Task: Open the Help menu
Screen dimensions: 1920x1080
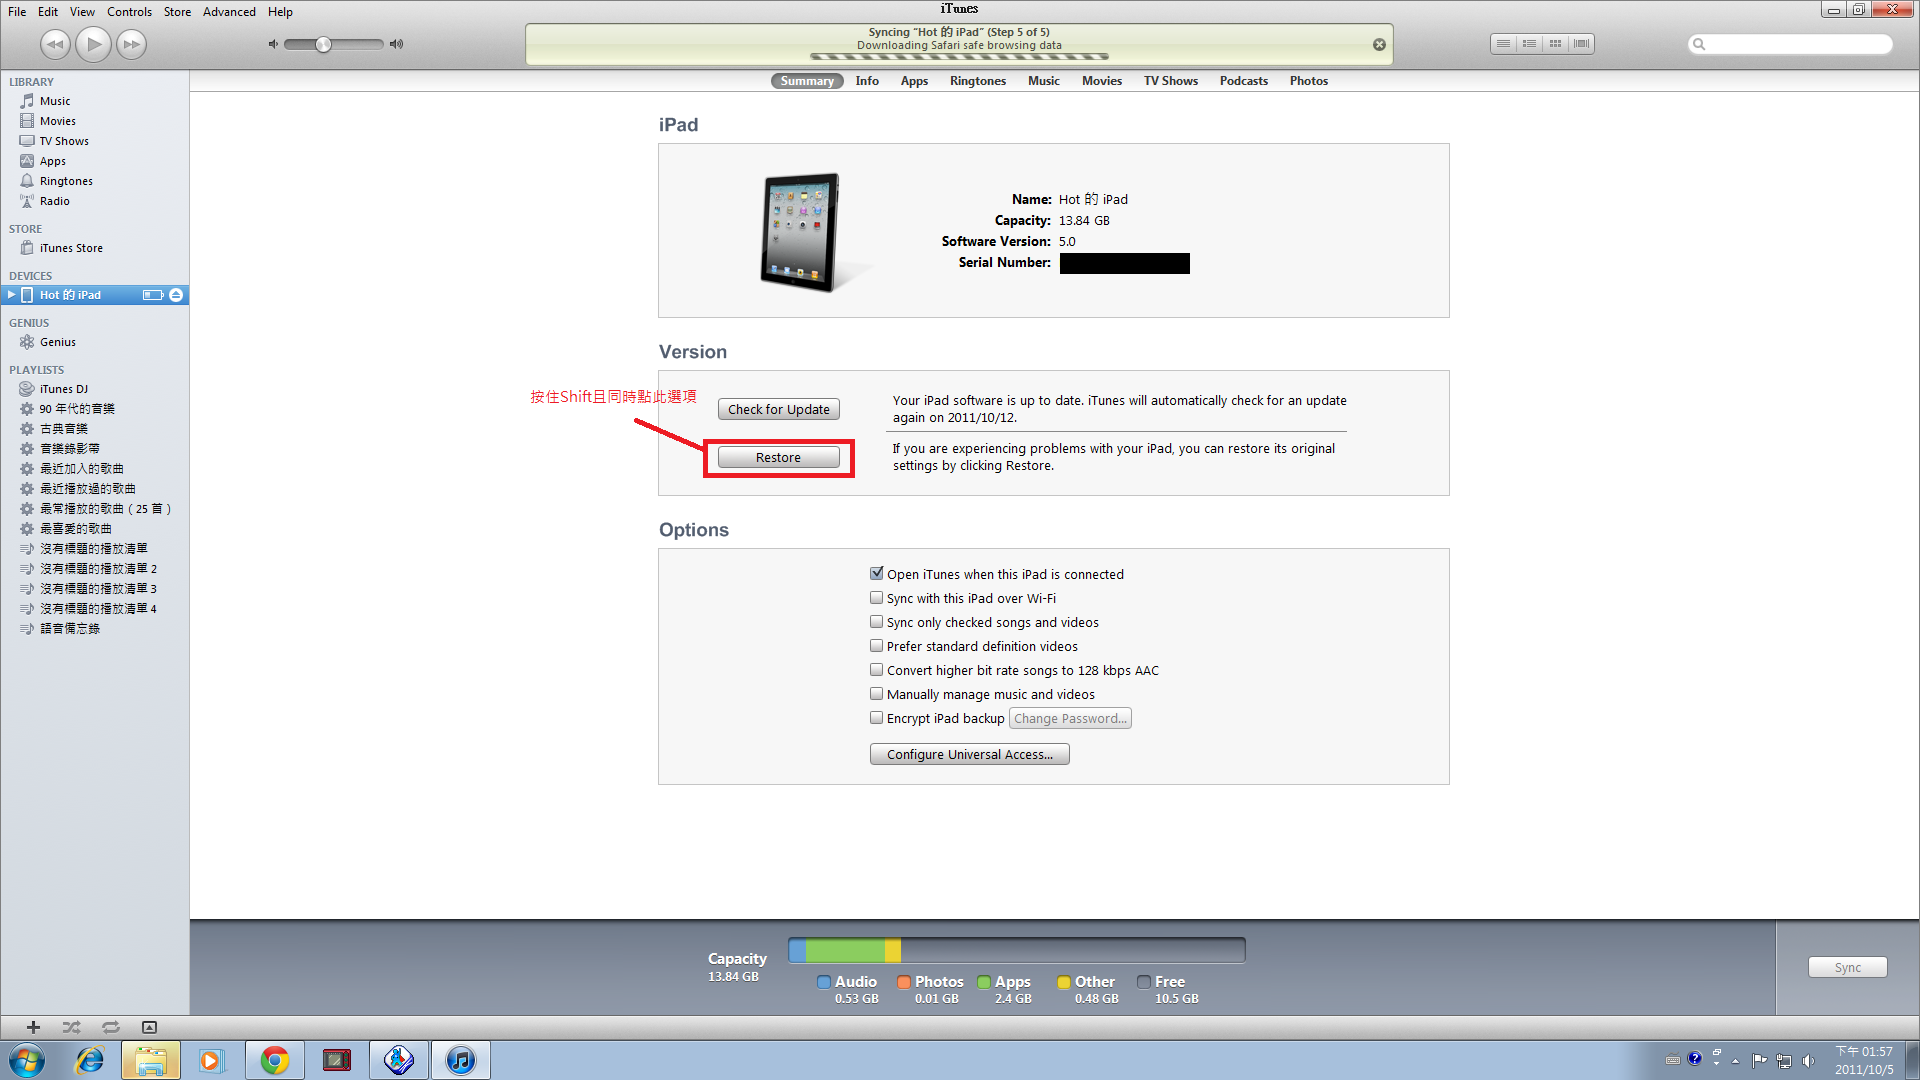Action: (x=280, y=12)
